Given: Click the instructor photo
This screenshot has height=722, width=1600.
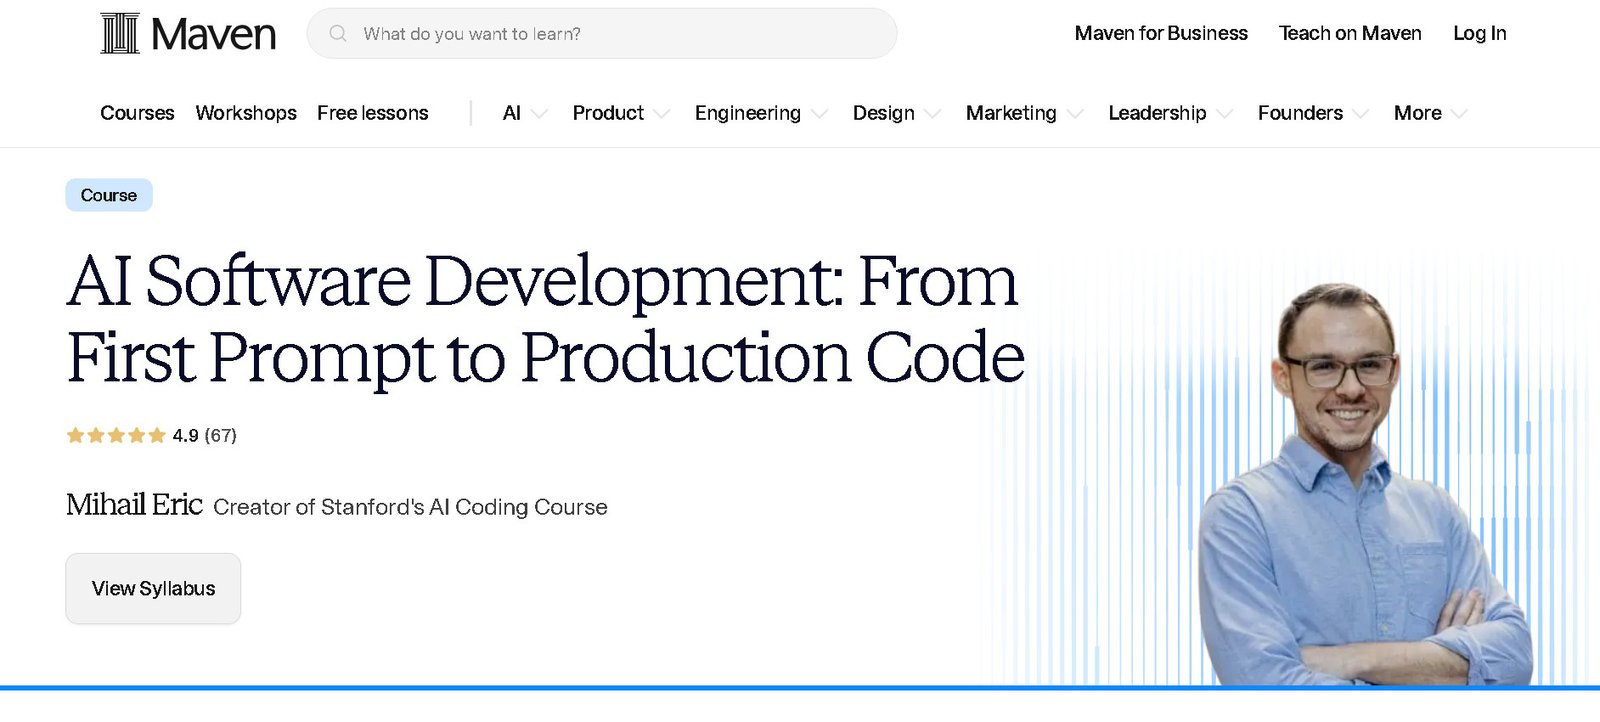Looking at the screenshot, I should [1365, 485].
